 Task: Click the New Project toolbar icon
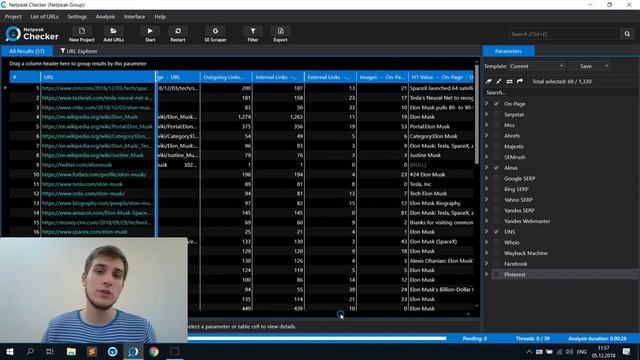coord(82,34)
